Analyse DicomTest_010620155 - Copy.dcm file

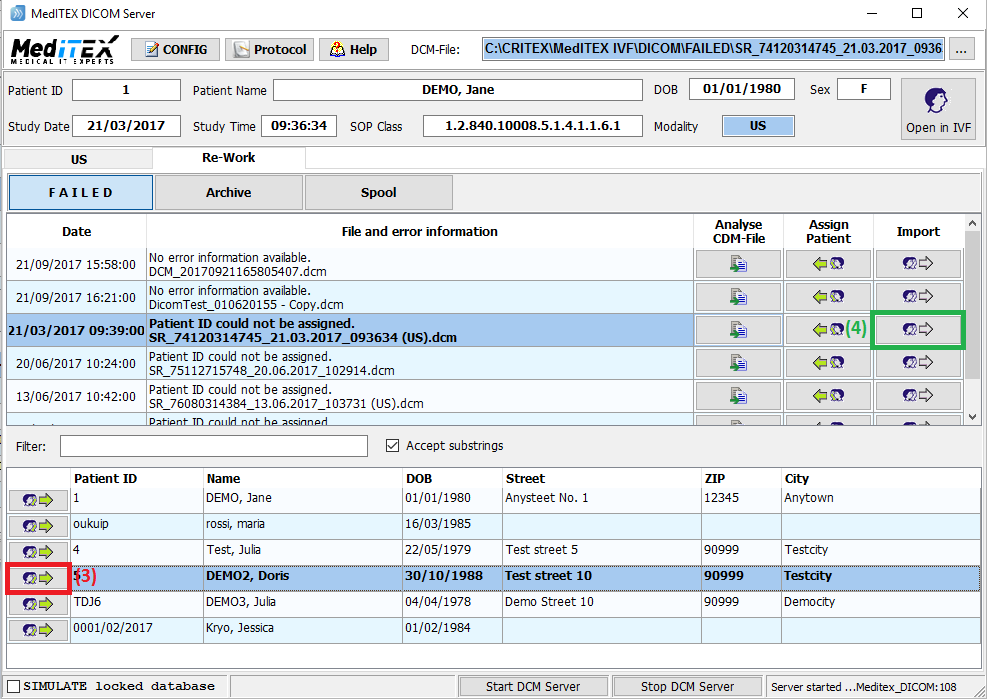click(738, 297)
